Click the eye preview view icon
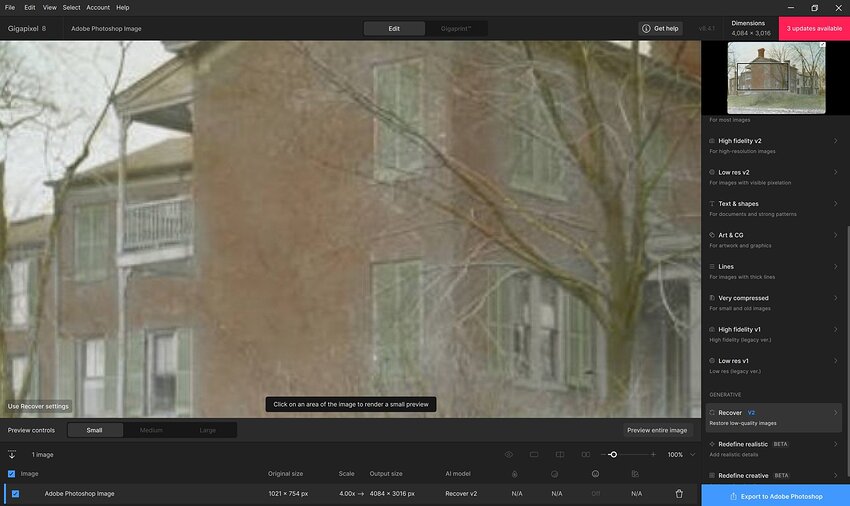Screen dimensions: 850x506 508,454
